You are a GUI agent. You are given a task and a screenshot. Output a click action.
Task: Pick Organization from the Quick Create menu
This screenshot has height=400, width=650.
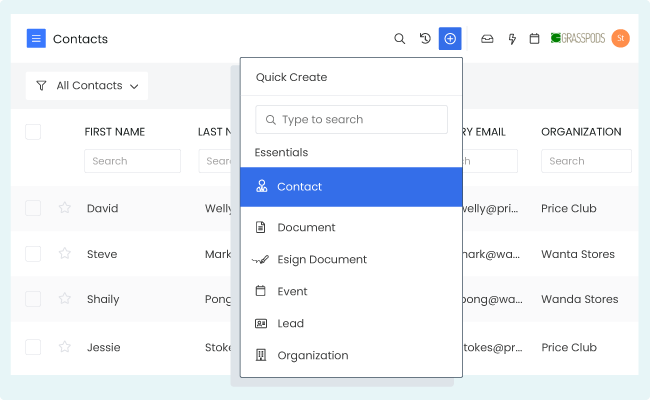click(x=312, y=355)
